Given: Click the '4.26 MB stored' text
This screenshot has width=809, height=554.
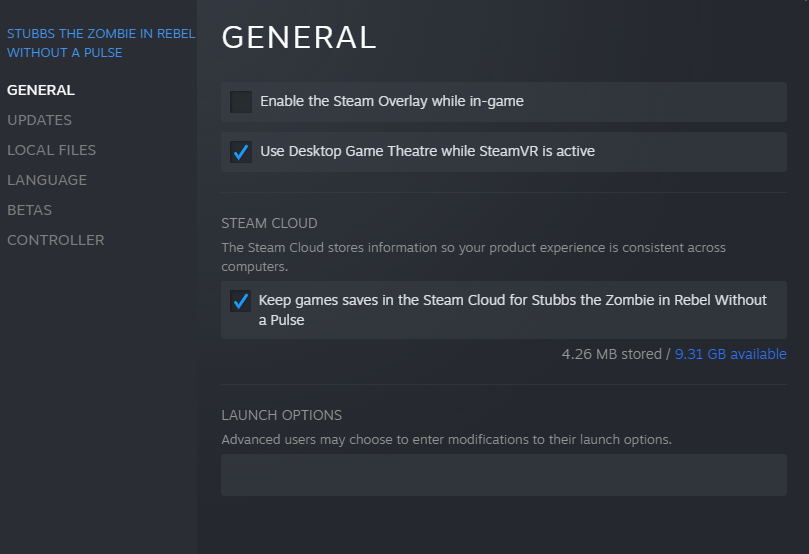Looking at the screenshot, I should coord(611,354).
